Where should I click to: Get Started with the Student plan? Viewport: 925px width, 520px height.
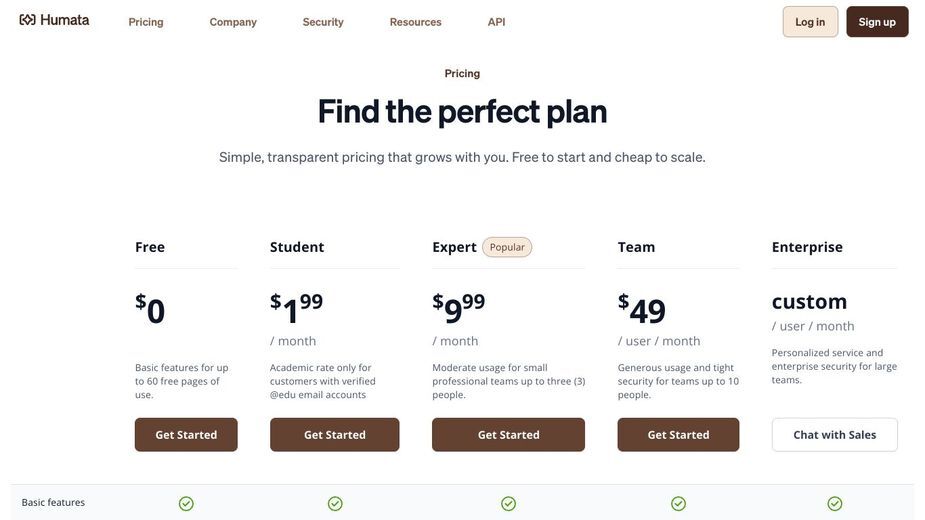click(334, 435)
